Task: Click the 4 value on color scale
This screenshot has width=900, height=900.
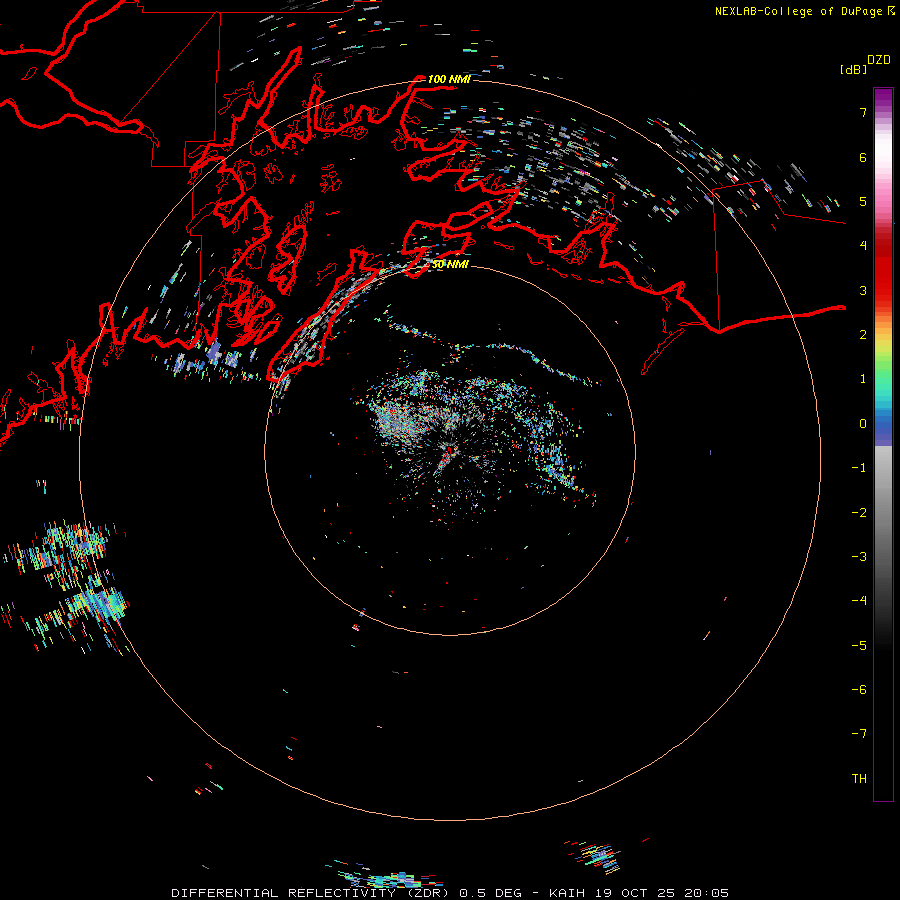Action: [863, 246]
